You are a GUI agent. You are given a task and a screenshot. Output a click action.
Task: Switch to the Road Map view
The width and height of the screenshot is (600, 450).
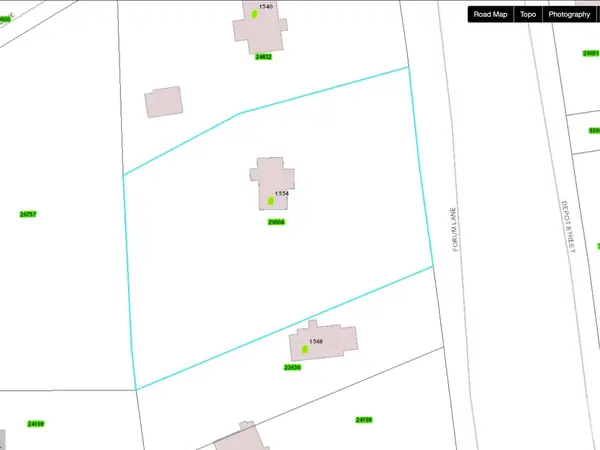[x=490, y=15]
